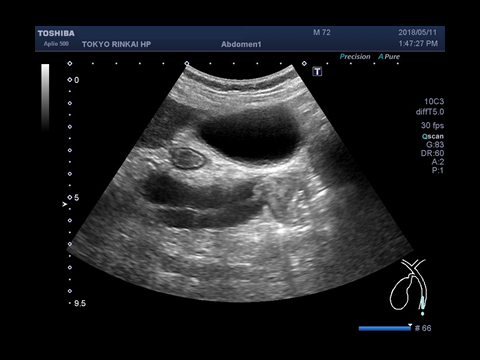Click the DR:60 dynamic range value
This screenshot has height=360, width=480.
[x=432, y=153]
